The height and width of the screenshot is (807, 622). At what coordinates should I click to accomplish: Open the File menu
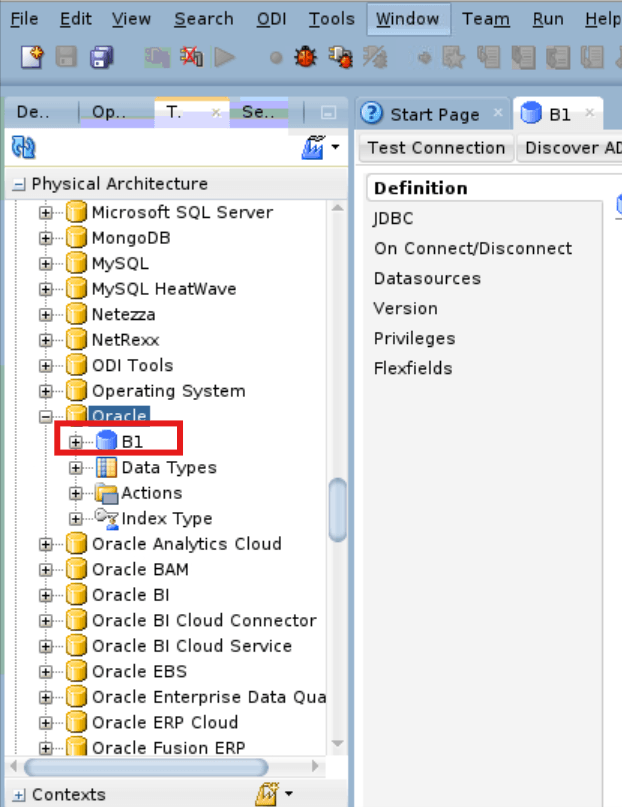point(24,19)
